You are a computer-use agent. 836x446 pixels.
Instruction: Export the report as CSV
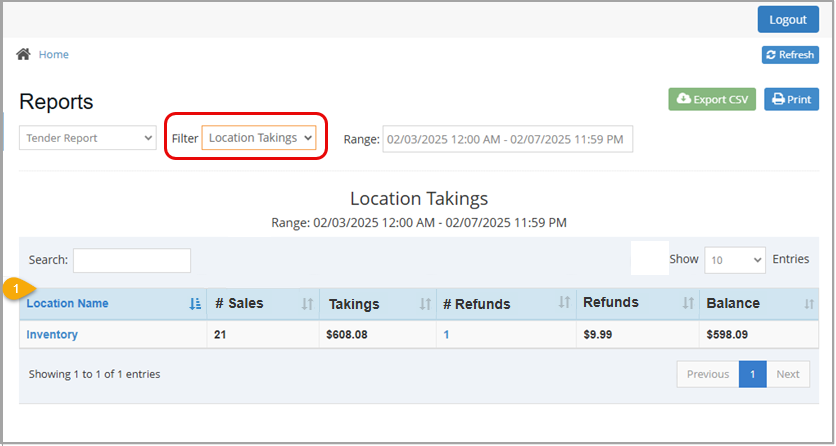tap(712, 99)
